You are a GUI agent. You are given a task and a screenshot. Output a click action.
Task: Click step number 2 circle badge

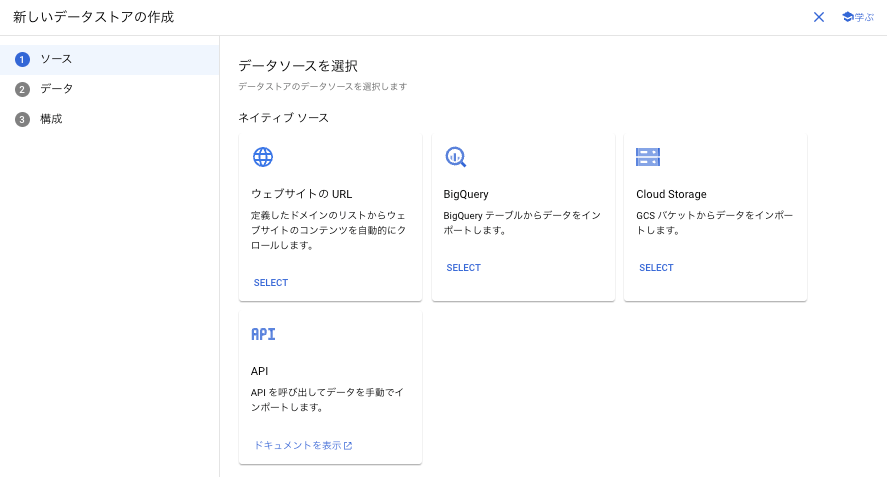22,89
